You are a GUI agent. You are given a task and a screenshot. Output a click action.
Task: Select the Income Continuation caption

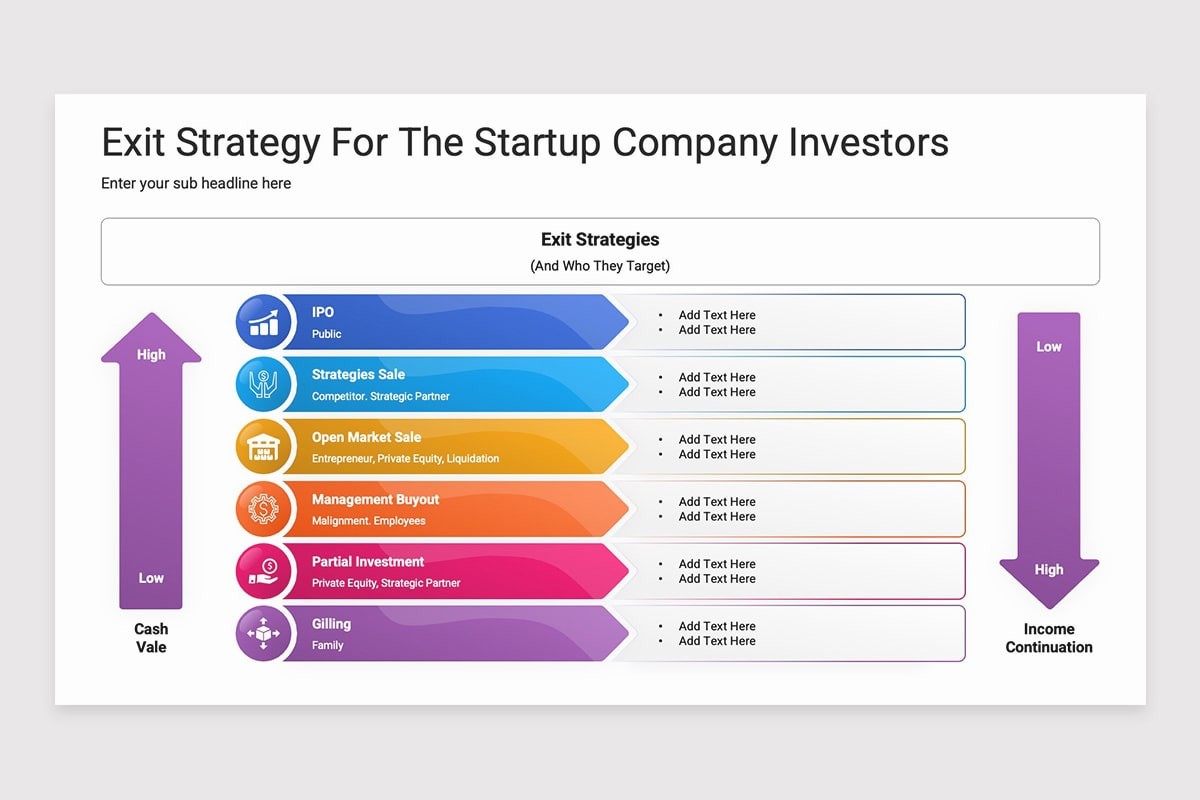tap(1049, 638)
